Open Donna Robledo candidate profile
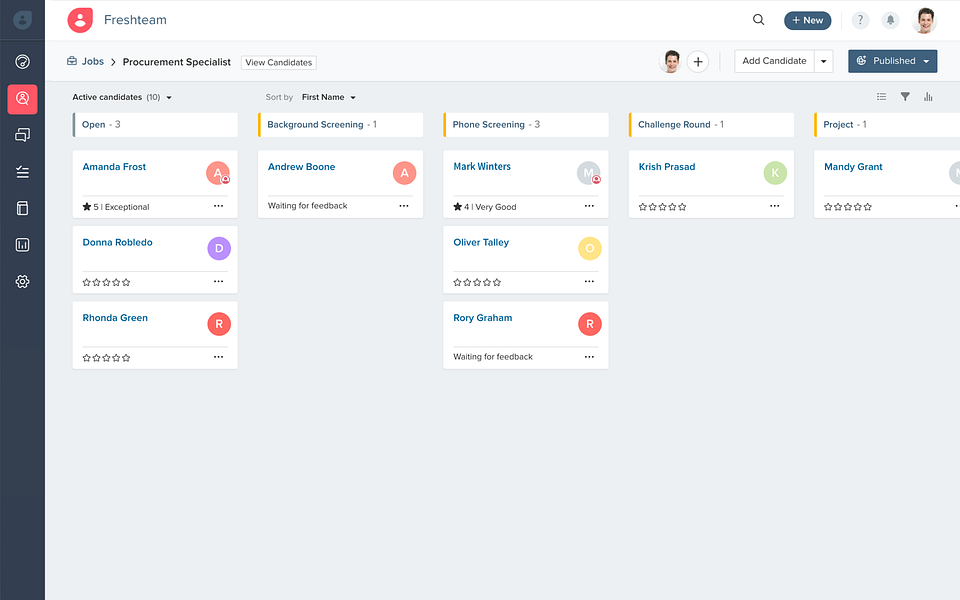This screenshot has height=600, width=960. pyautogui.click(x=117, y=242)
